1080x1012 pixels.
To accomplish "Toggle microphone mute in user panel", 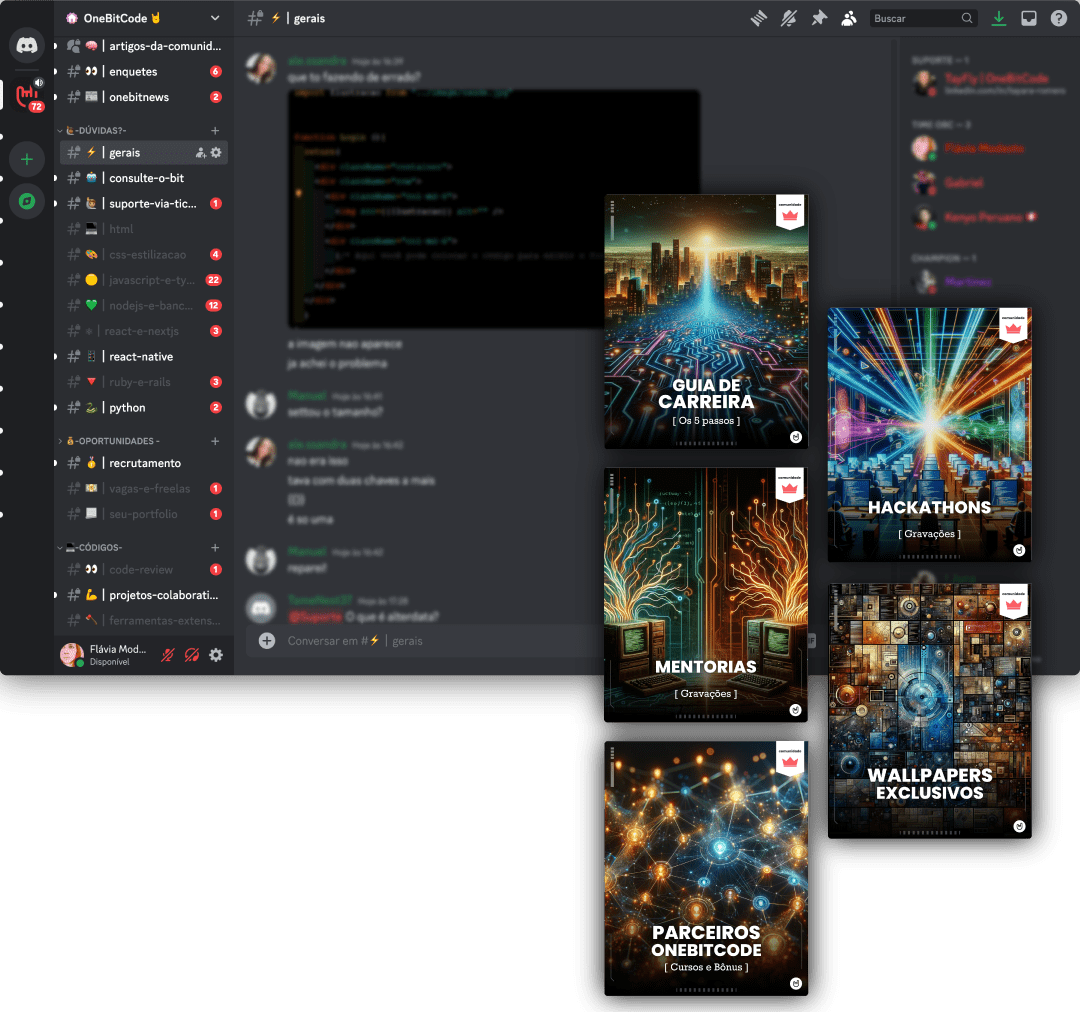I will tap(167, 655).
